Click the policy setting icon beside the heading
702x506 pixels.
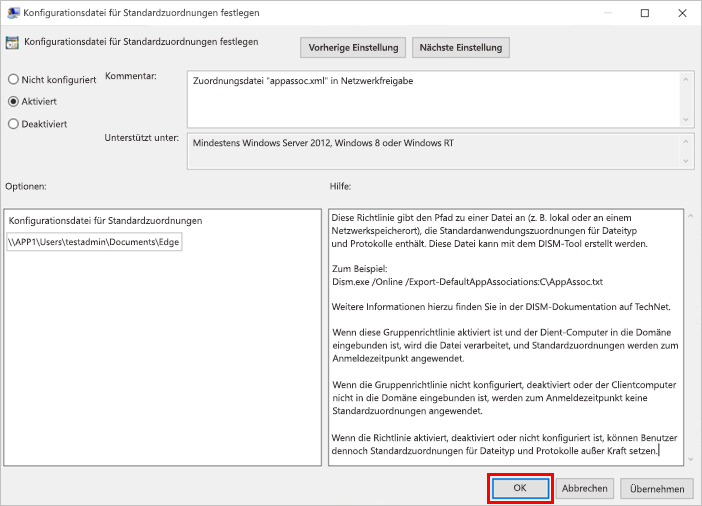coord(12,43)
